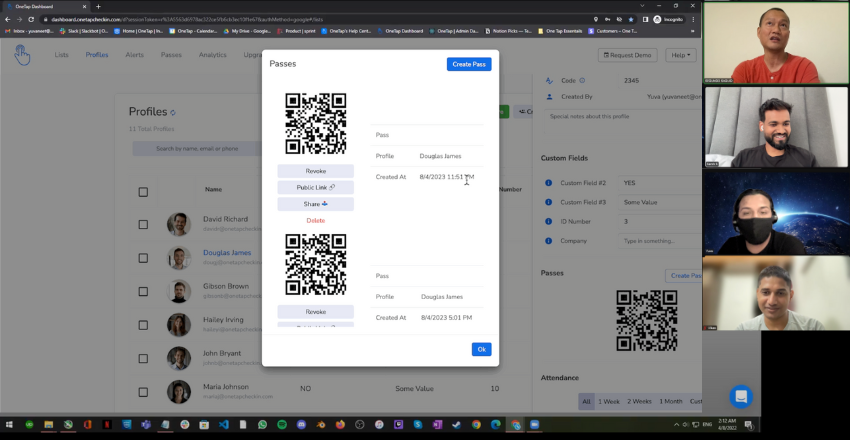
Task: Click Ok to close the Passes dialog
Action: pos(481,349)
